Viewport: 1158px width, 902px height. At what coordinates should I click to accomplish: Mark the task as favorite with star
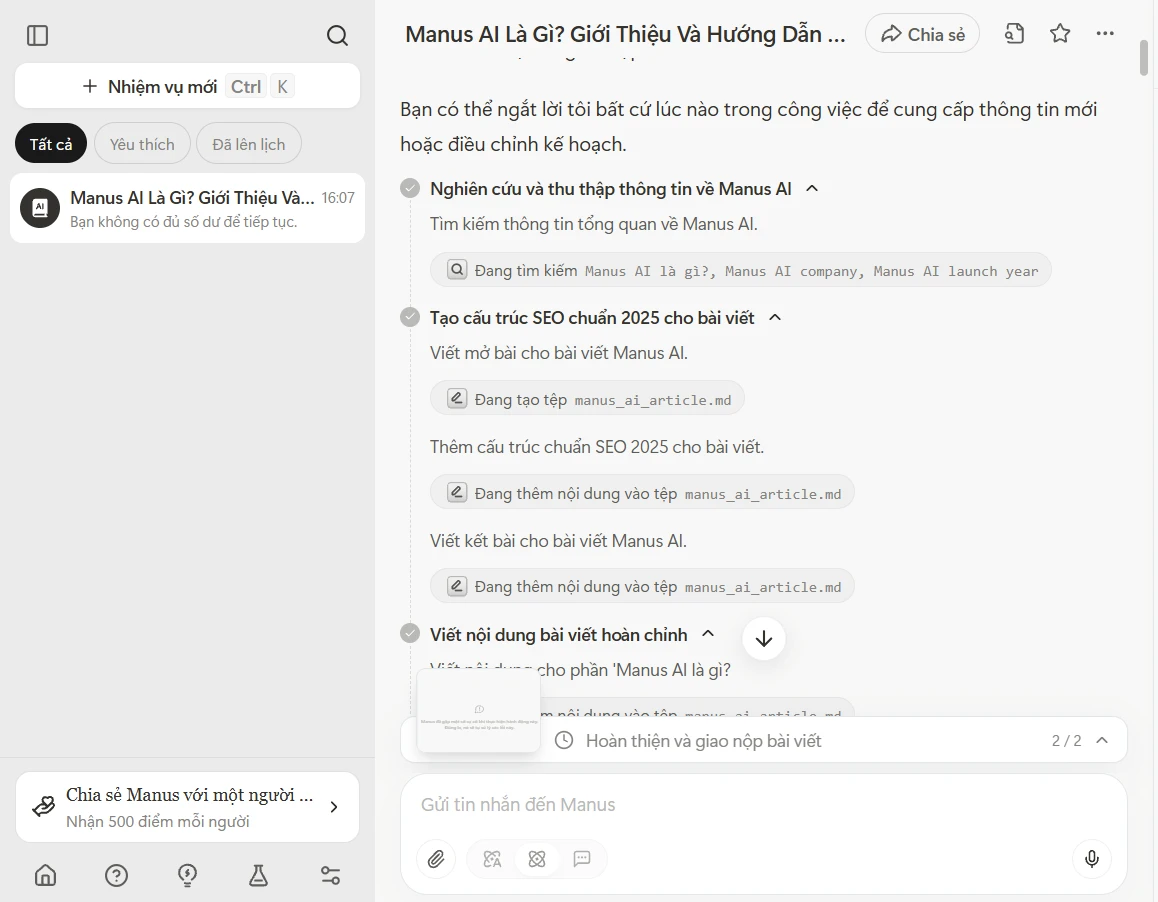1061,34
